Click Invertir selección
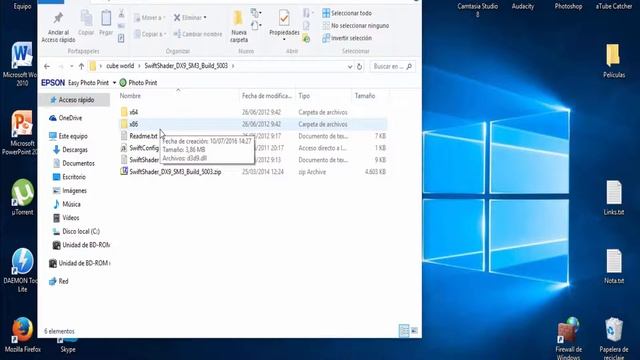 tap(347, 38)
